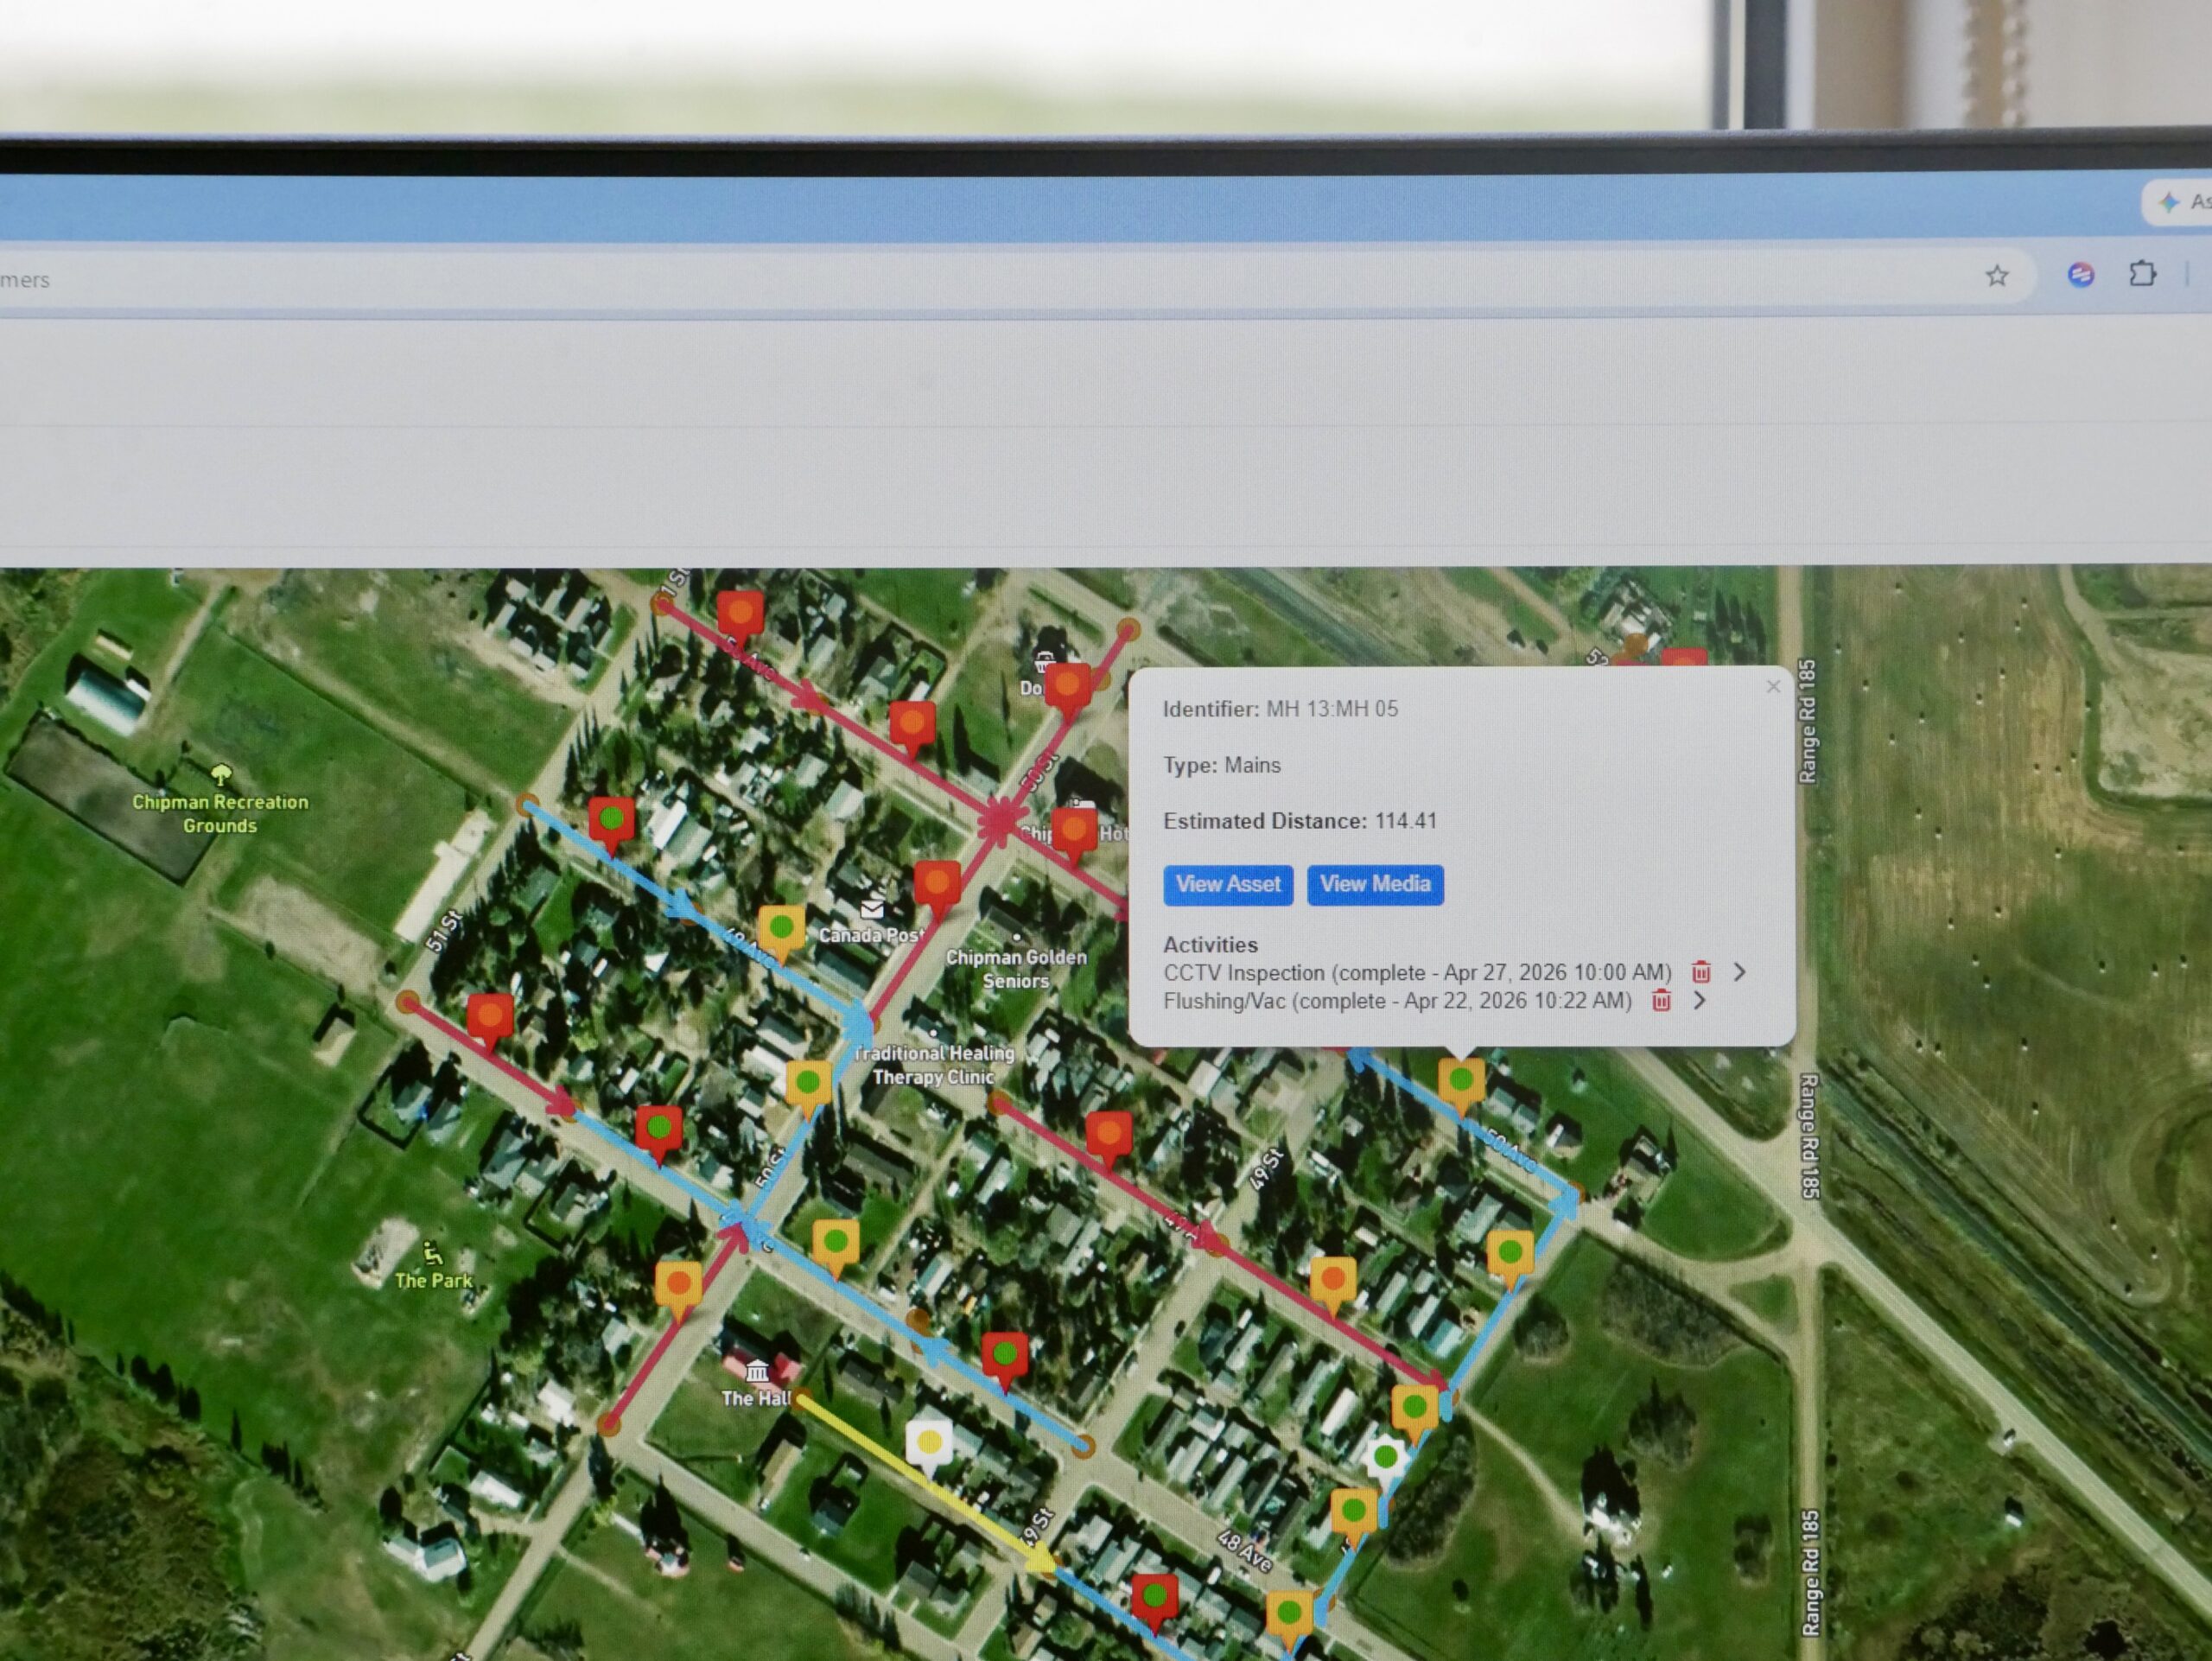
Task: Select the red green-dot marker beside 48 Ave label
Action: (1155, 1600)
